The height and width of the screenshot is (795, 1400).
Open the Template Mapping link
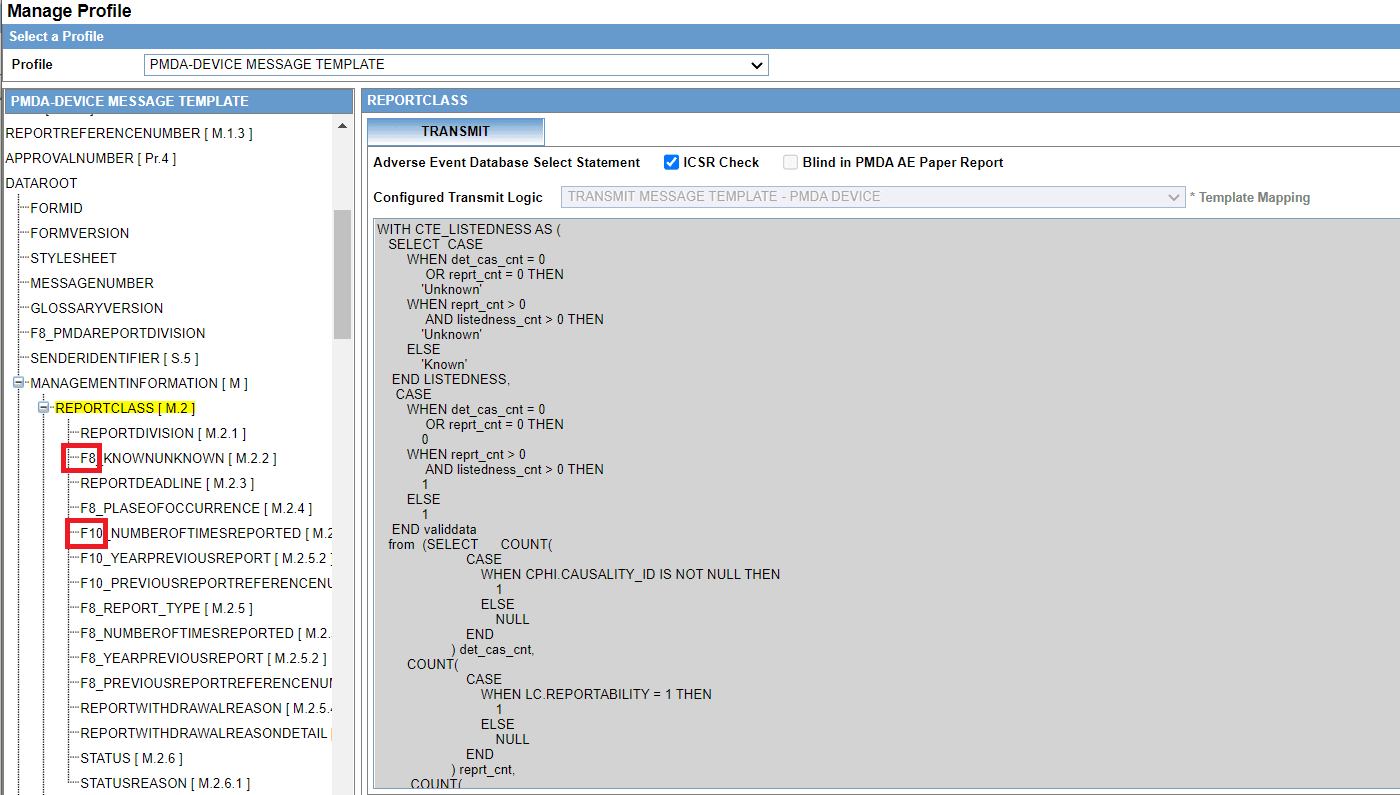click(x=1254, y=197)
